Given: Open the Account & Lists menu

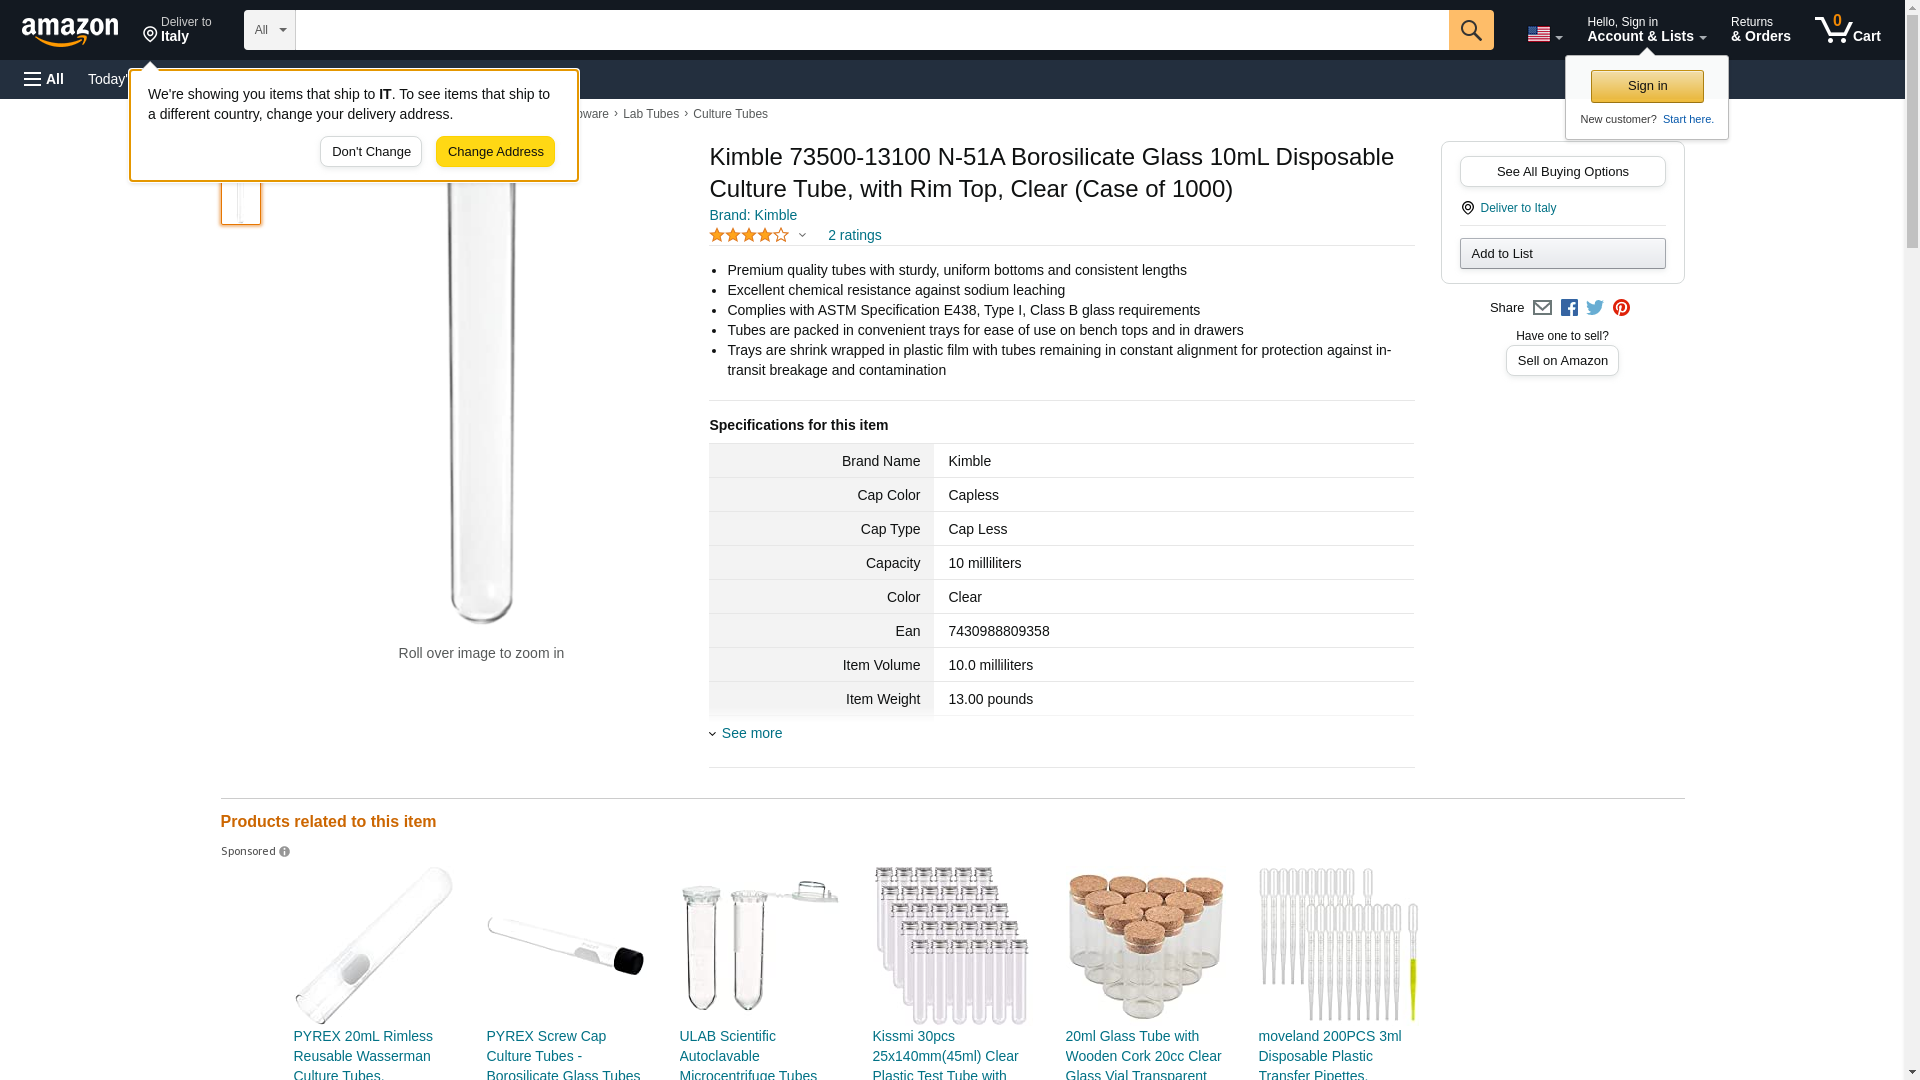Looking at the screenshot, I should (x=1646, y=30).
